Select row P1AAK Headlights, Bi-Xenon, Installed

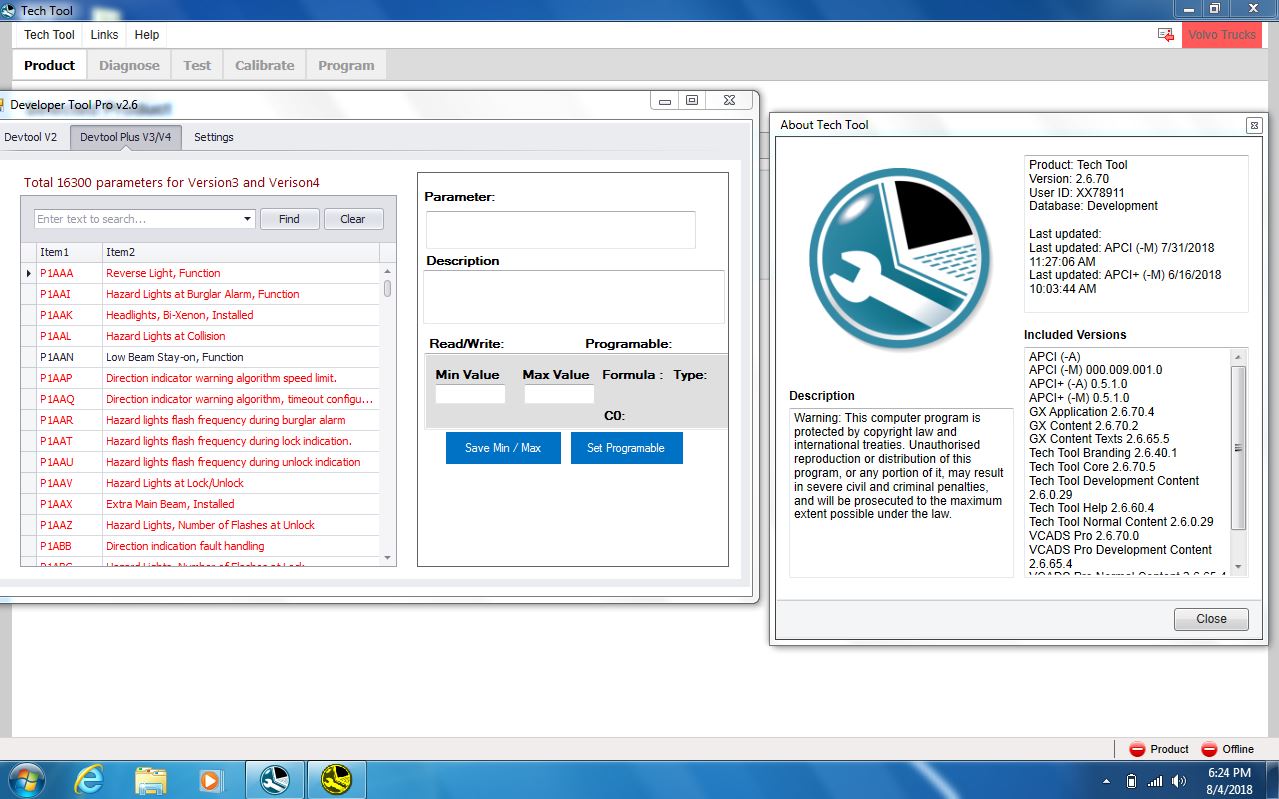tap(200, 315)
